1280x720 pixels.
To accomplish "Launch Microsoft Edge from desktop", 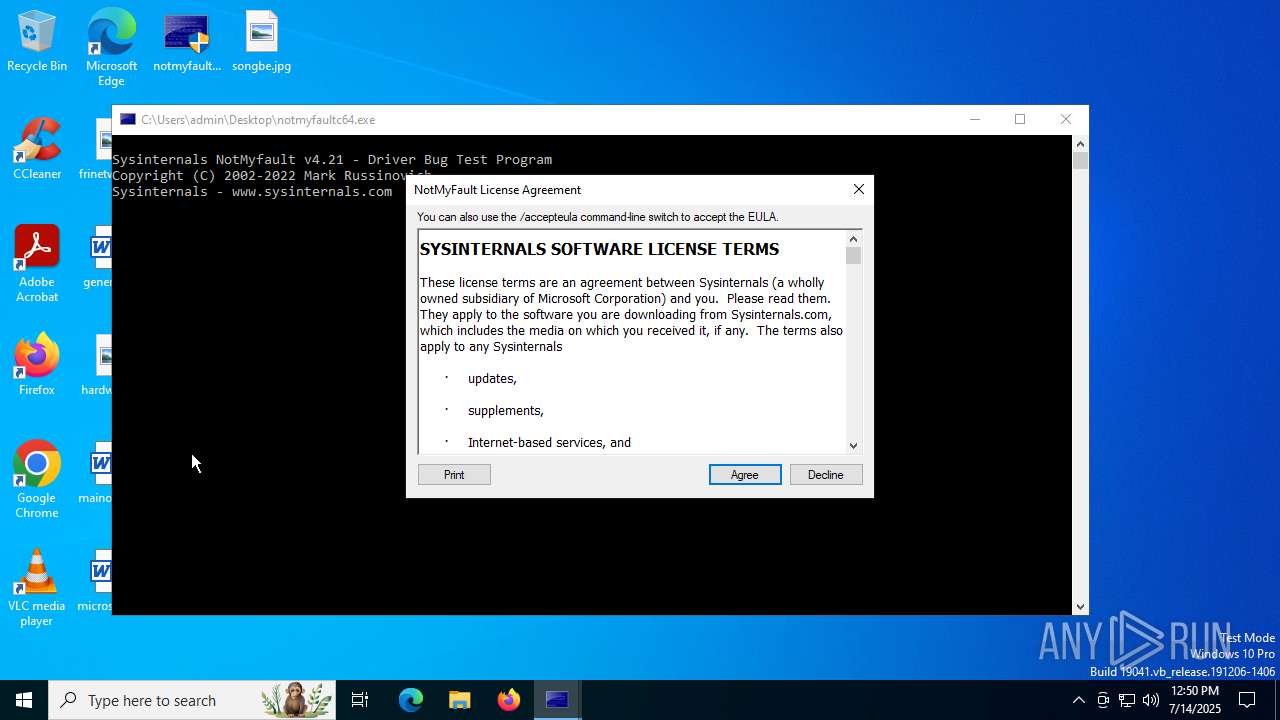I will click(111, 48).
